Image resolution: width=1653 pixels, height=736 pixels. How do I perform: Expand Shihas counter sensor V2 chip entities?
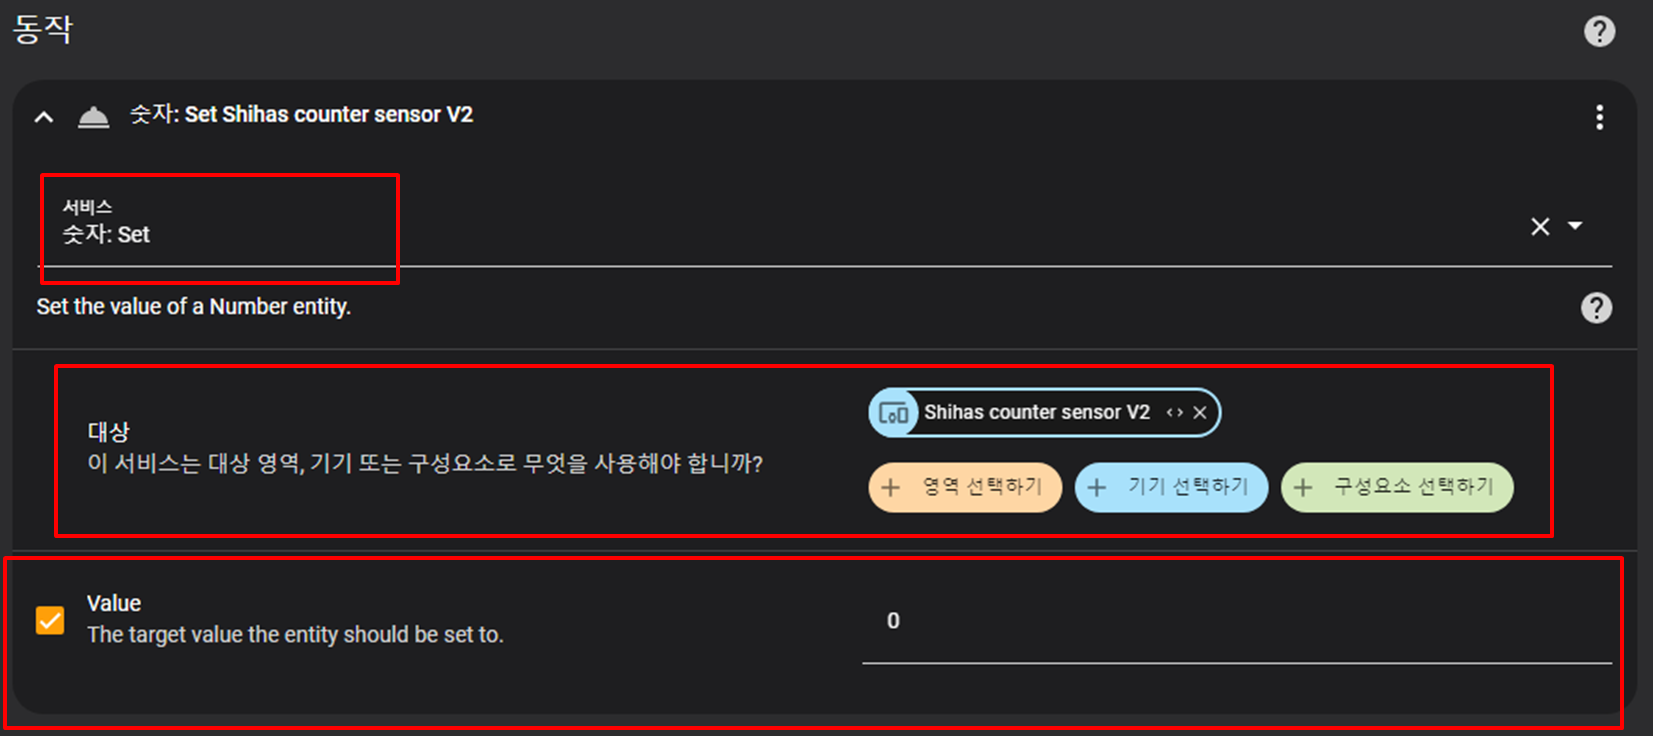coord(1174,413)
